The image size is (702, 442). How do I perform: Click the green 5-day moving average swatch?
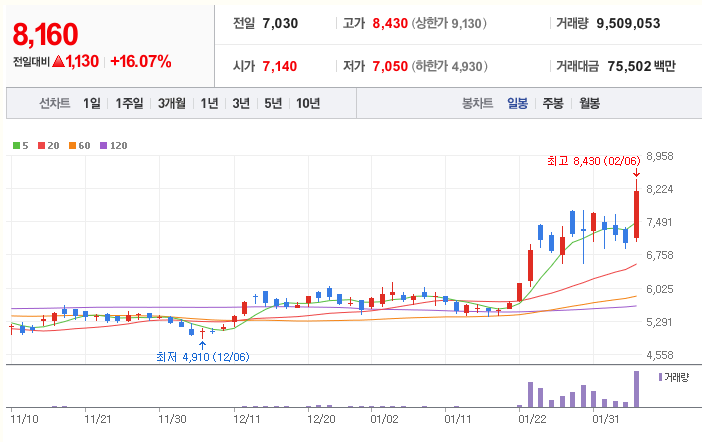pos(17,146)
